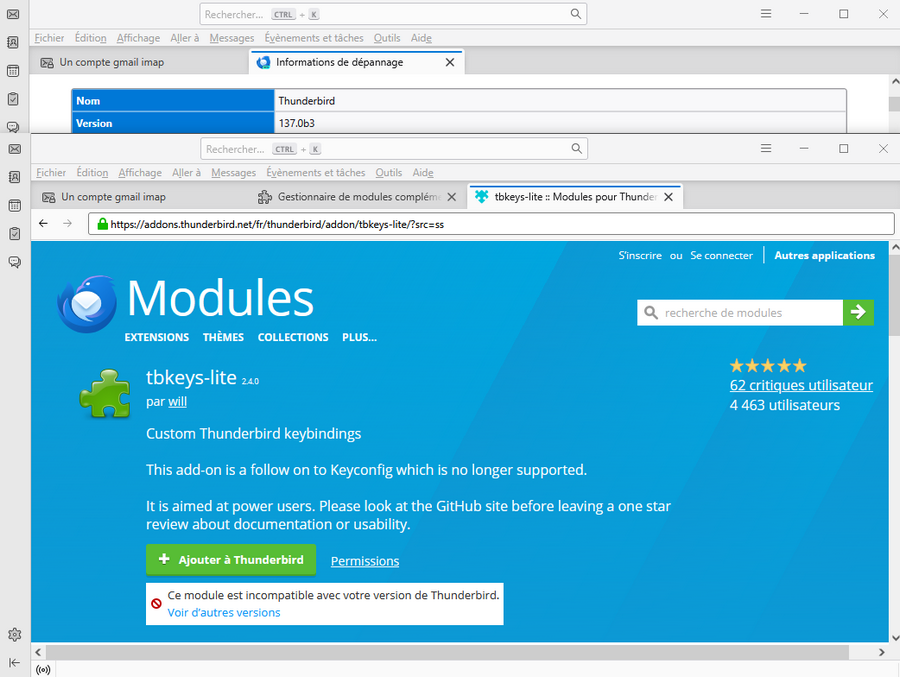Screen dimensions: 900x677
Task: Click Ajouter à Thunderbird button
Action: [x=231, y=560]
